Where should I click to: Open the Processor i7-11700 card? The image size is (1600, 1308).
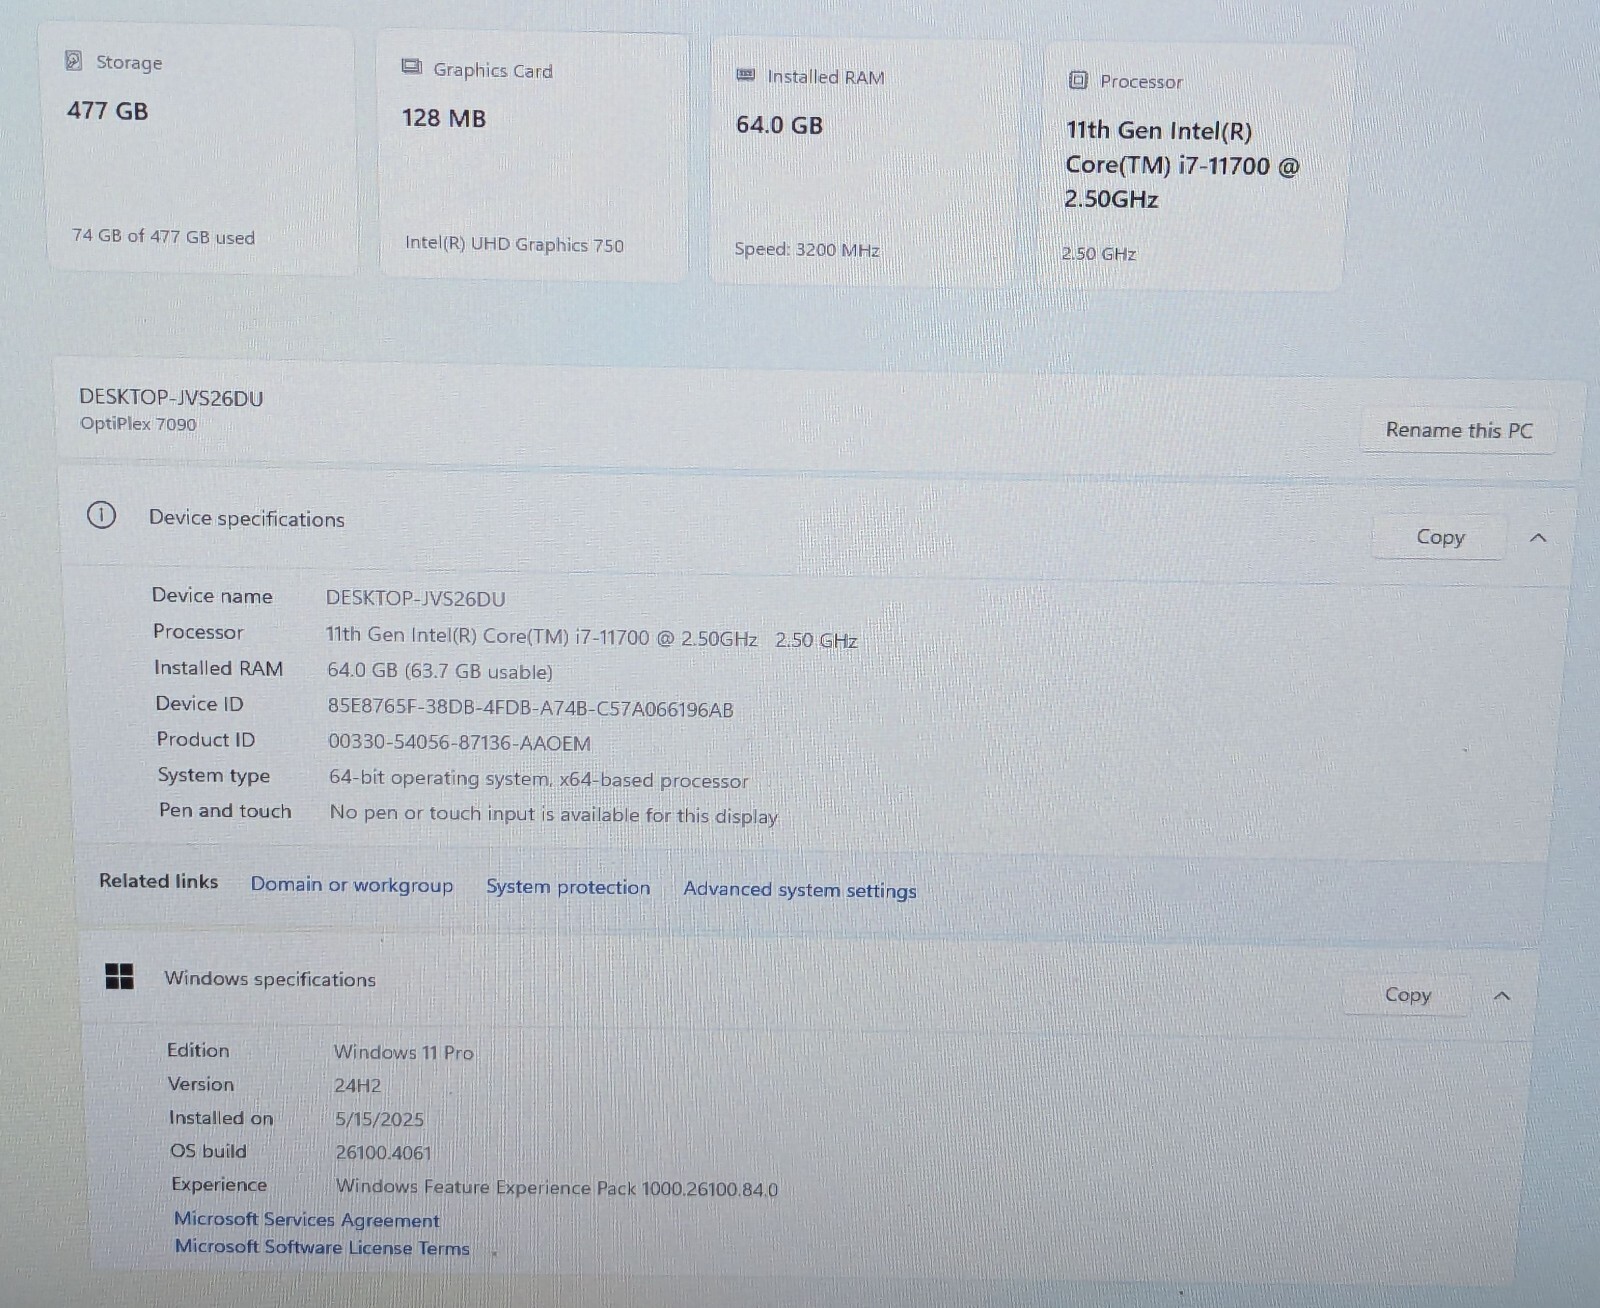pyautogui.click(x=1194, y=168)
